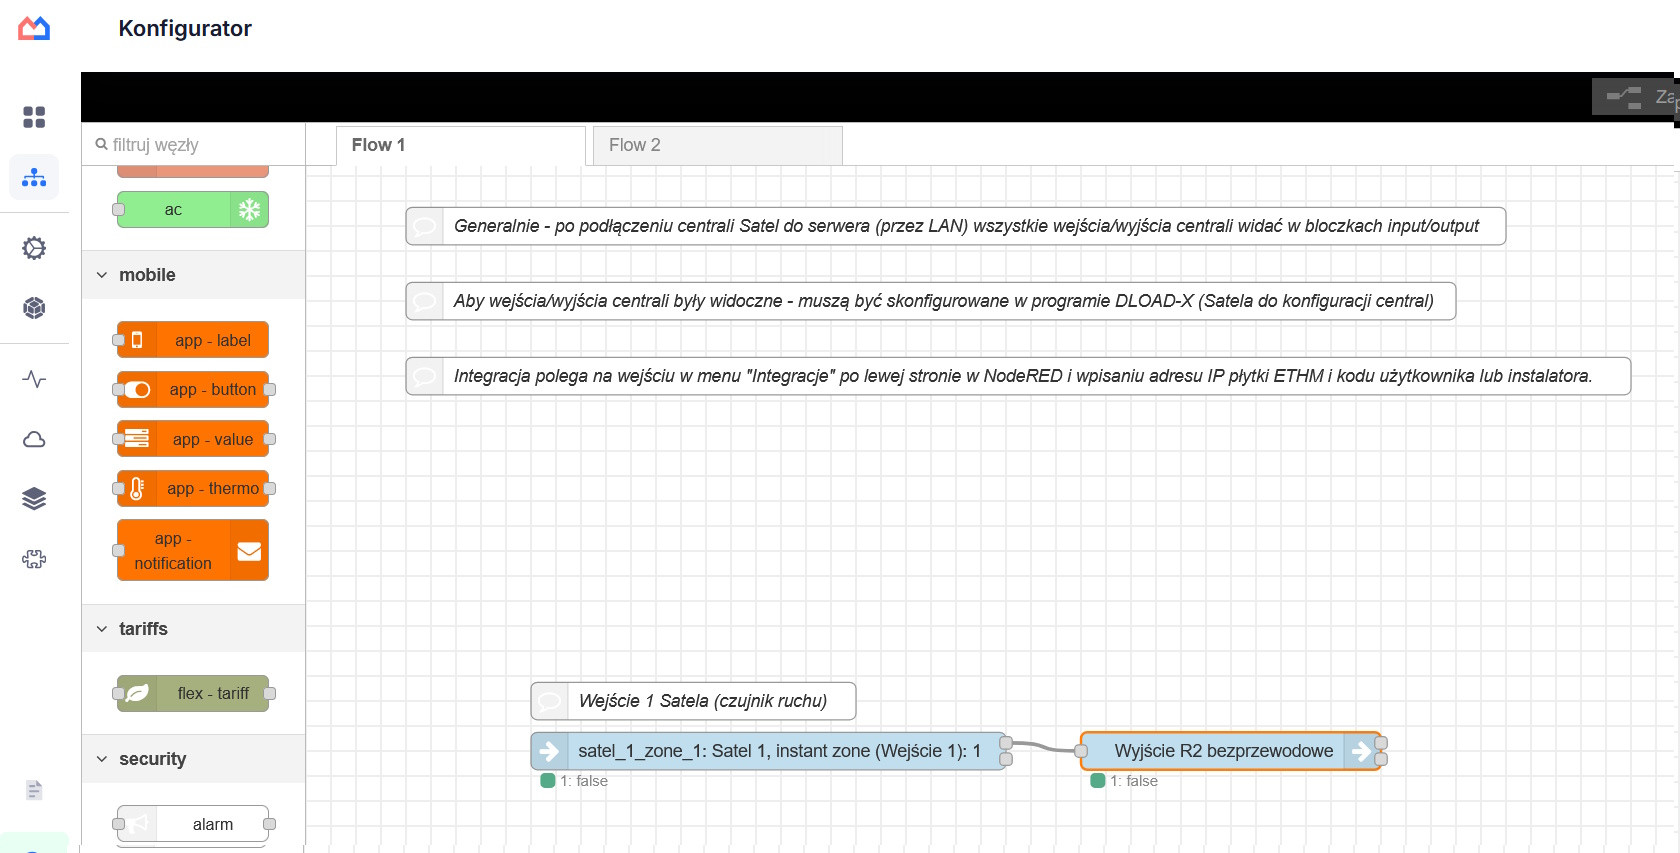Collapse the security palette category
Screen dimensions: 1680x853
(193, 759)
